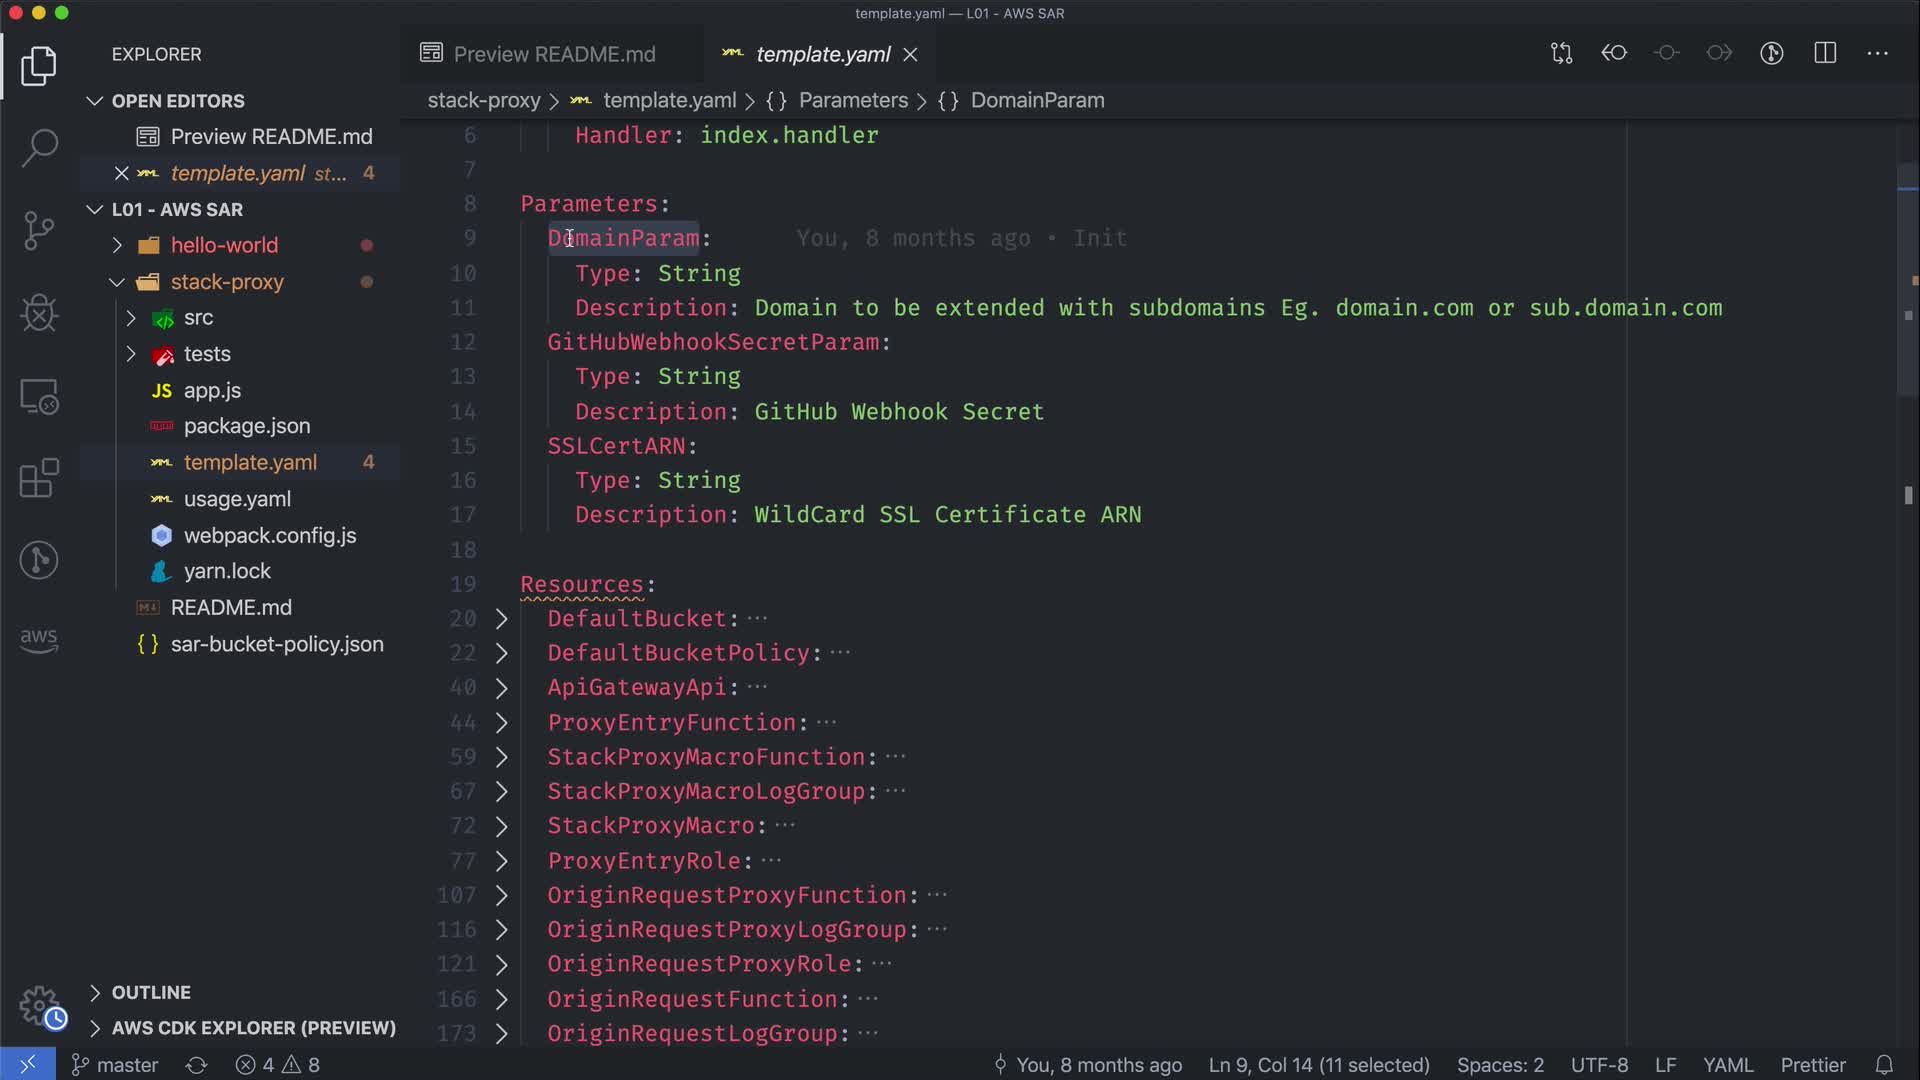
Task: Click the notifications bell in status bar
Action: (x=1884, y=1065)
